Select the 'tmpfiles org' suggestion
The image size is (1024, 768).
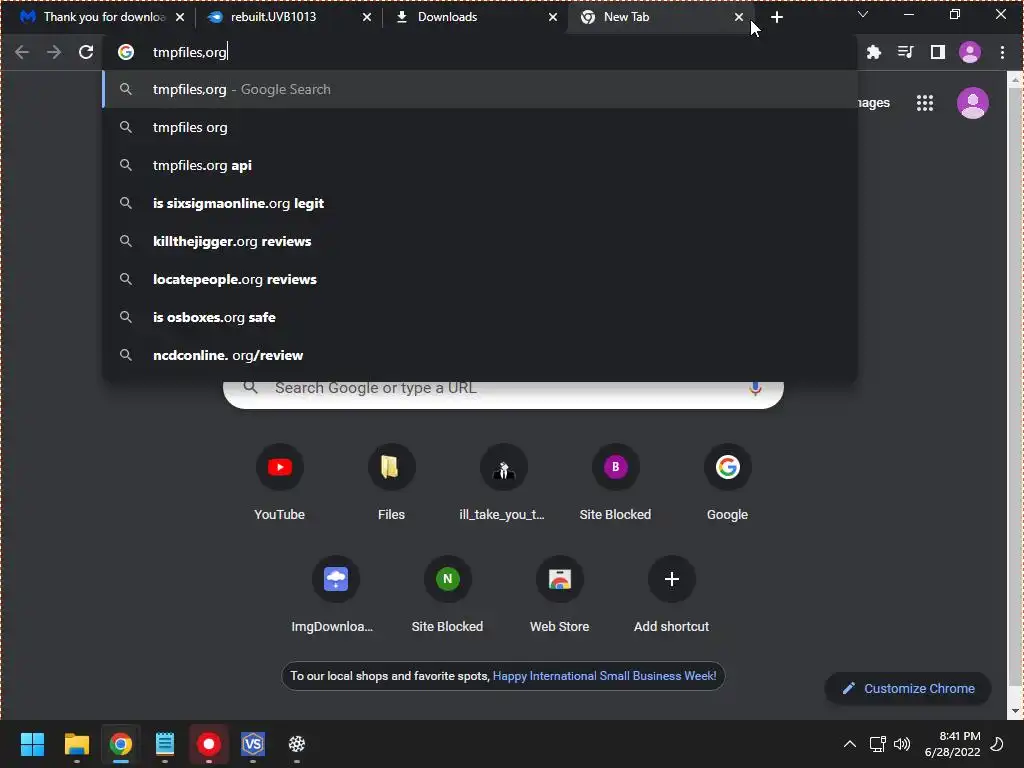(480, 127)
